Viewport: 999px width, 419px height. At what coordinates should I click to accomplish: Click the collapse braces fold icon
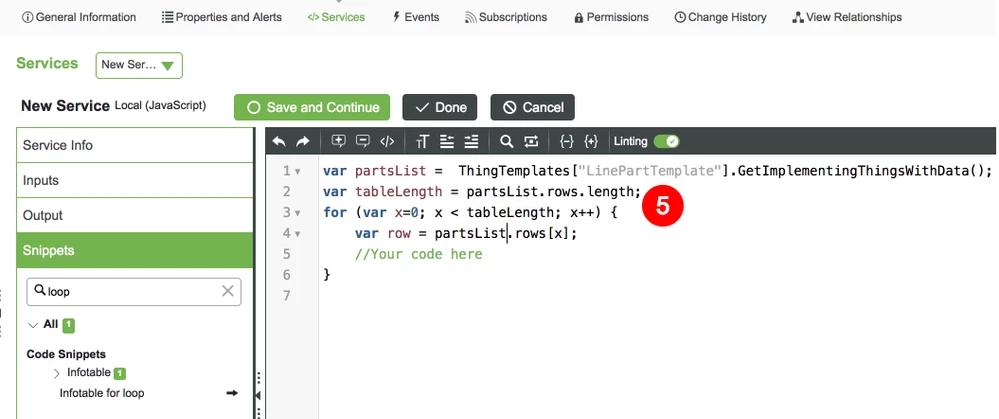[x=566, y=141]
